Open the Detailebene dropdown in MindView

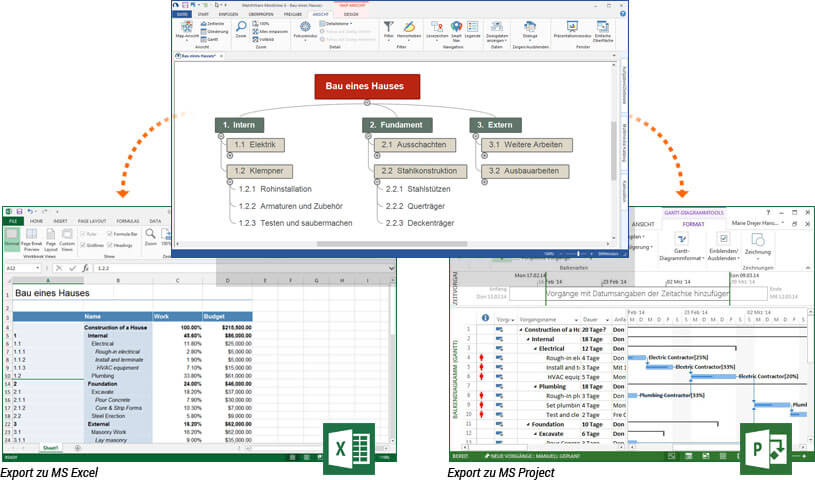coord(336,24)
